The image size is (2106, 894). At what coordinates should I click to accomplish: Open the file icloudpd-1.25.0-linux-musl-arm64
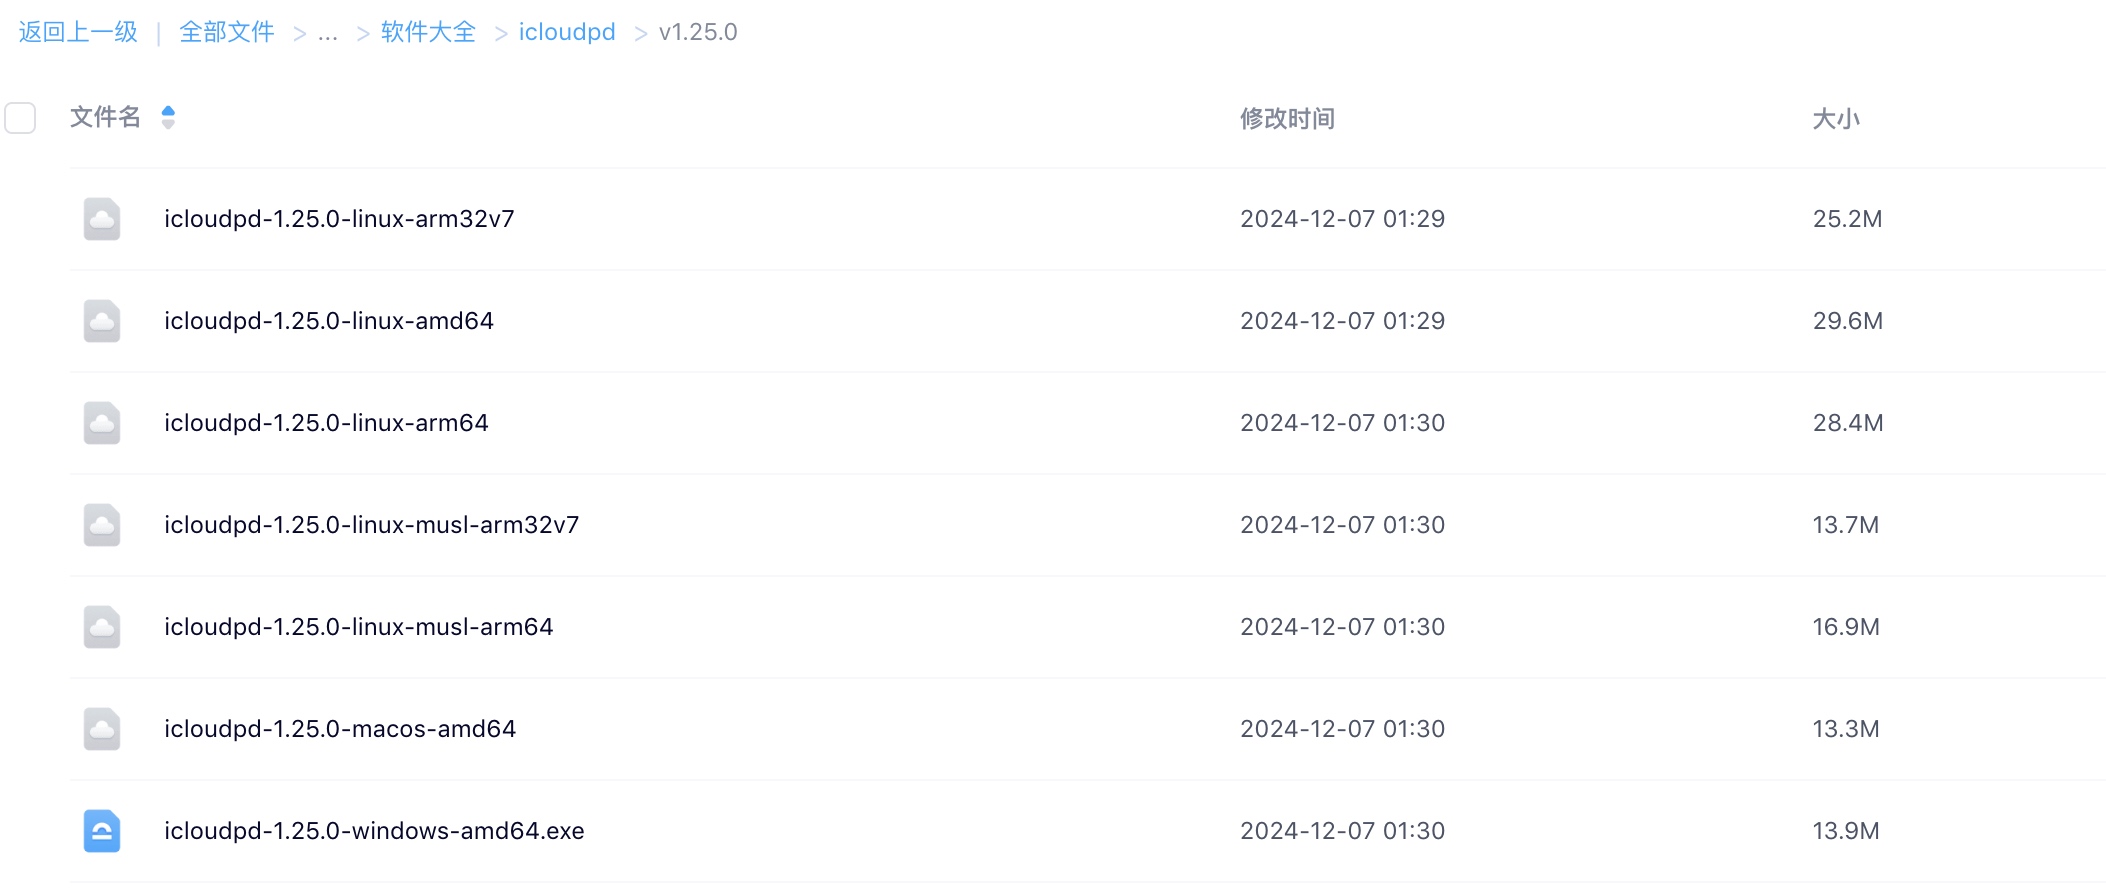pos(359,627)
